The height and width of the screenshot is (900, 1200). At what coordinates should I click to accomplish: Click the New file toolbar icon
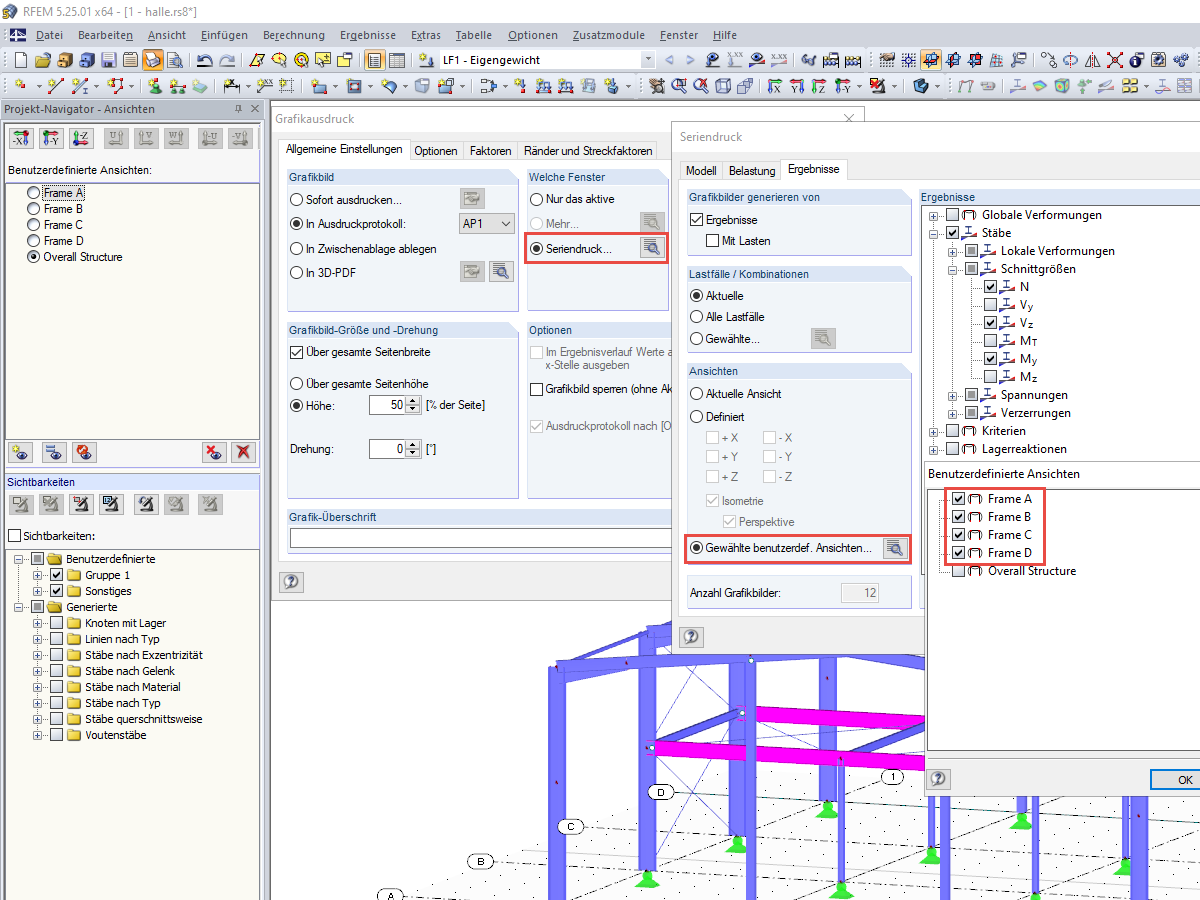pyautogui.click(x=21, y=60)
